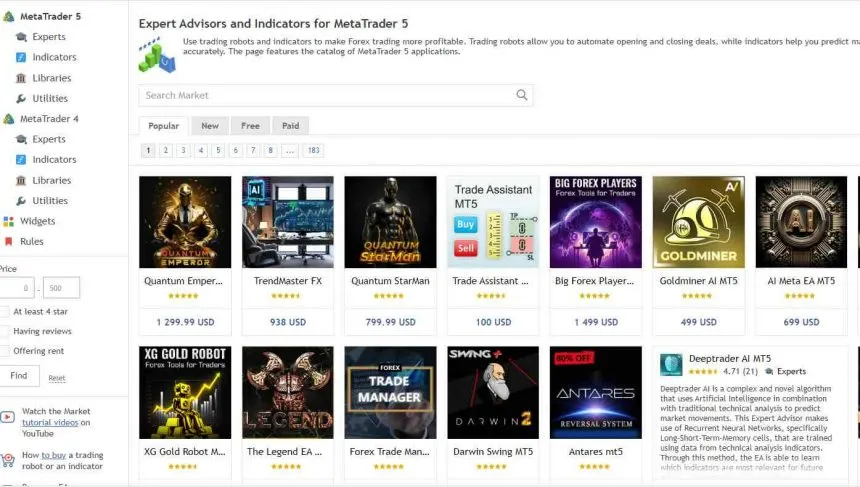Switch to the Free tab
This screenshot has width=860, height=487.
[250, 126]
